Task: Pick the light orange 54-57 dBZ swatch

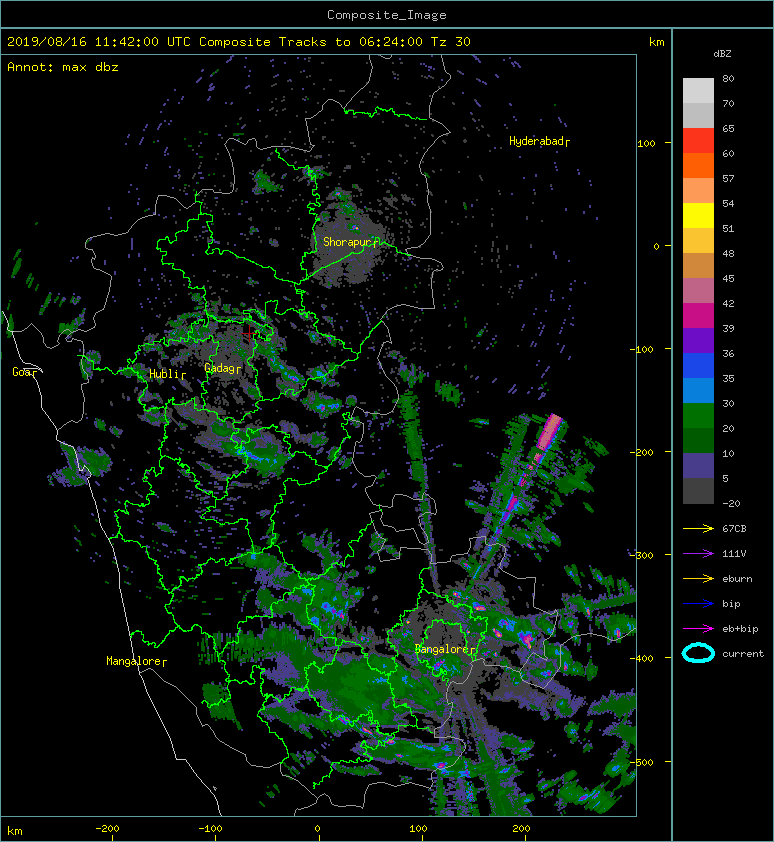Action: pyautogui.click(x=698, y=191)
